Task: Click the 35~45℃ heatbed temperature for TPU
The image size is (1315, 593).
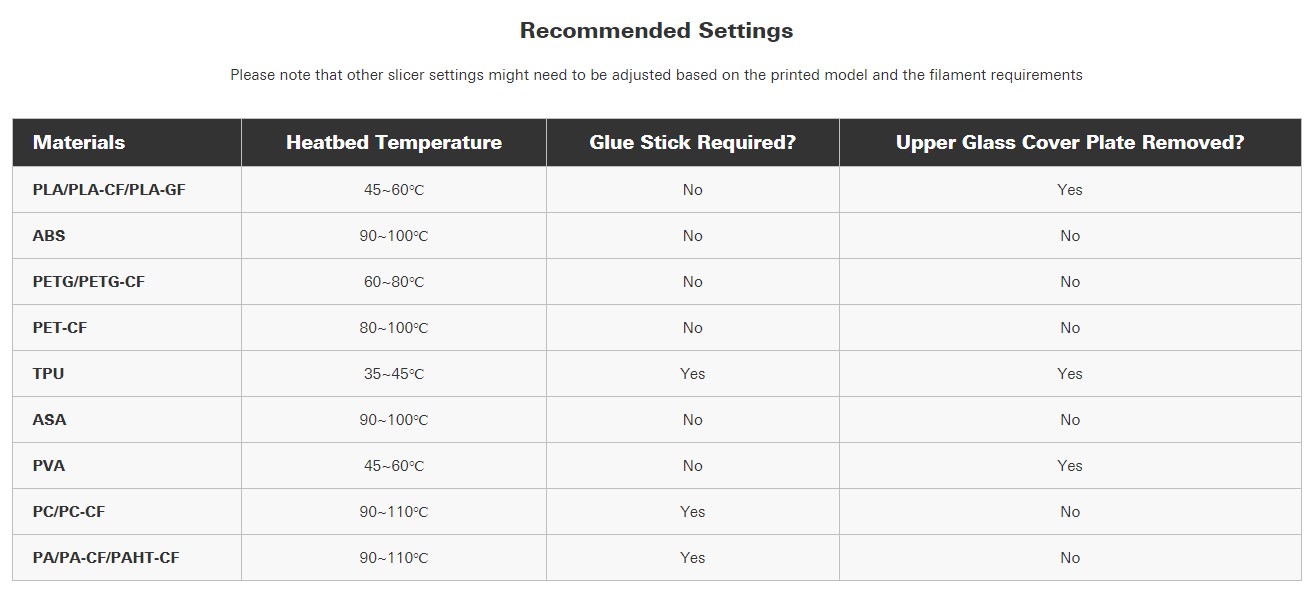Action: [394, 374]
